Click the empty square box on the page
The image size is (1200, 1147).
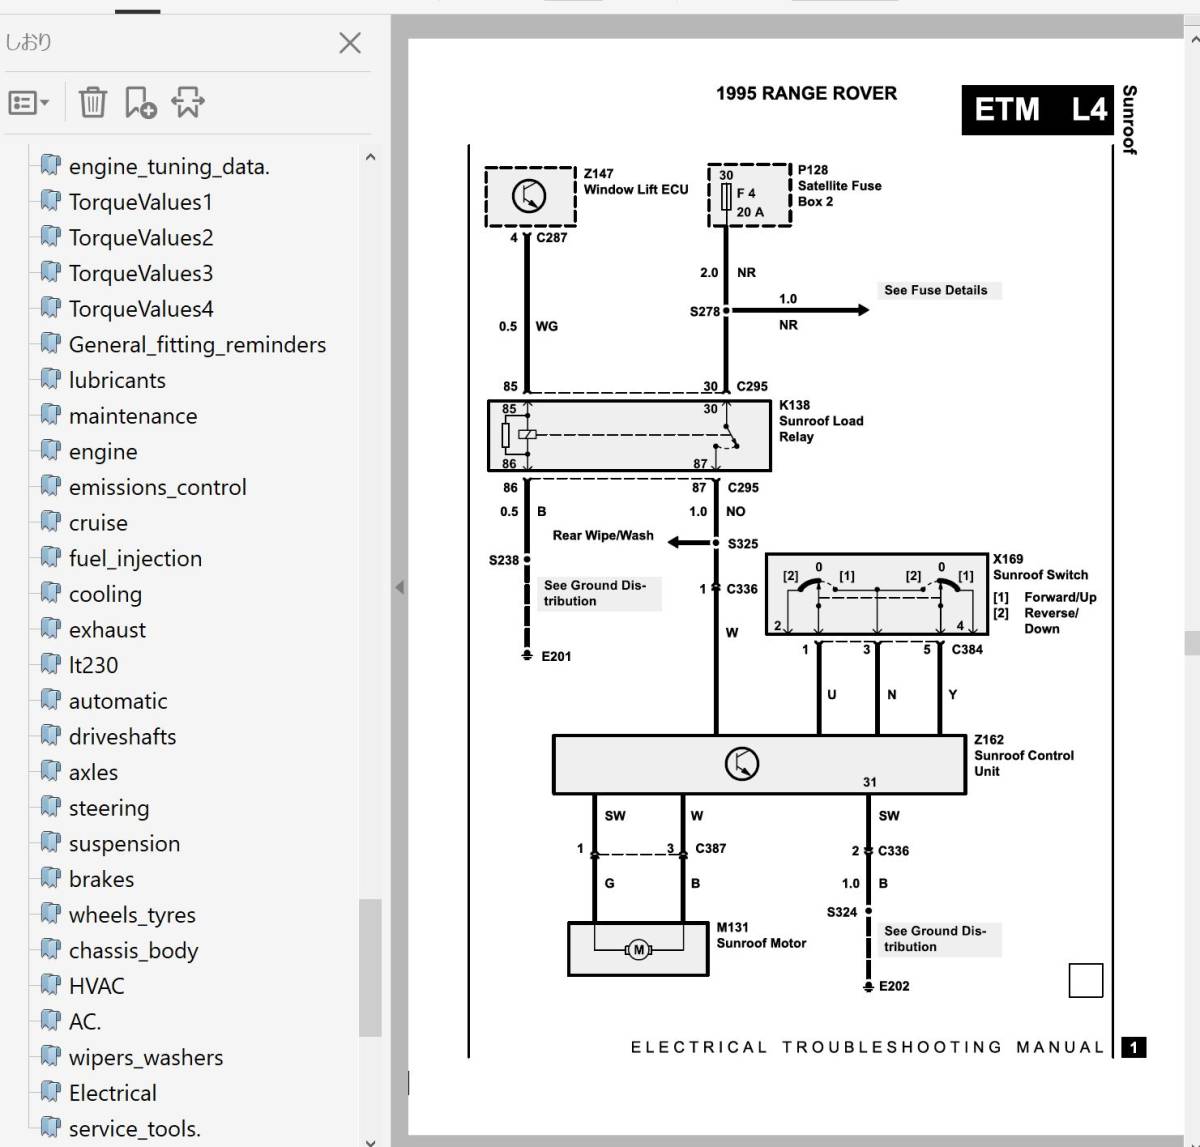1086,980
